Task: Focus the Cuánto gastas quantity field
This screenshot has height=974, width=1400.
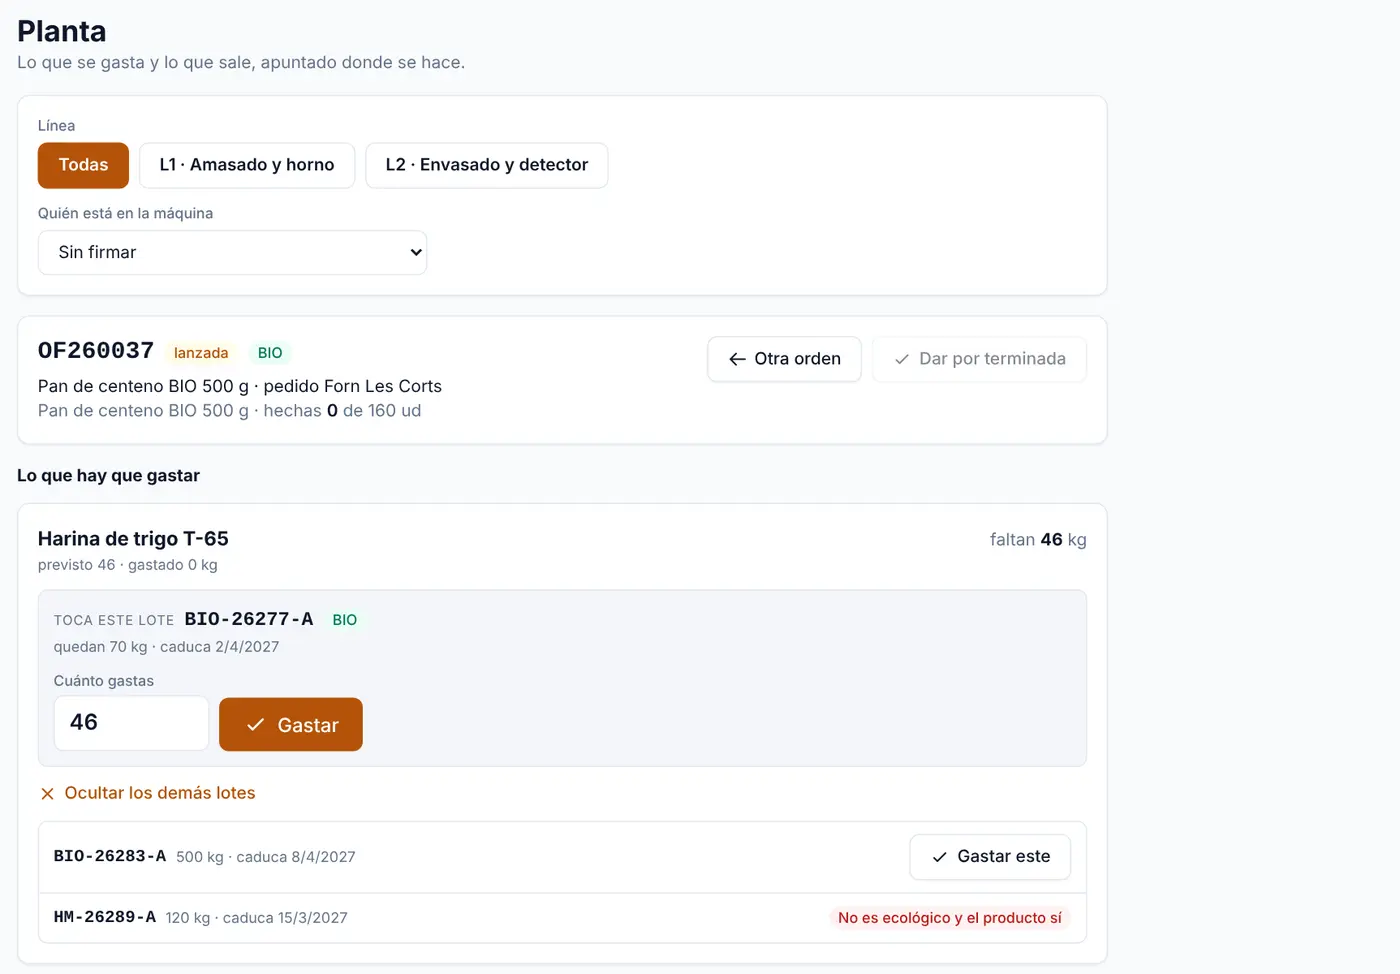Action: (131, 723)
